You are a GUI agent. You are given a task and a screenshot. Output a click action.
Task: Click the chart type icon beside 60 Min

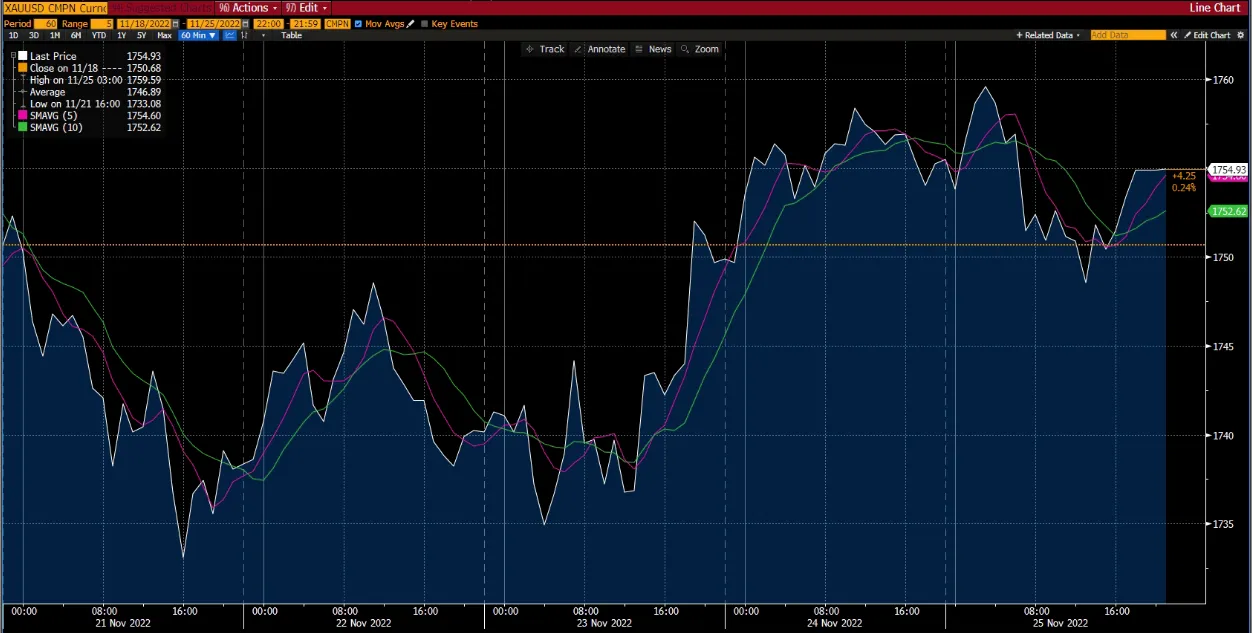click(232, 35)
